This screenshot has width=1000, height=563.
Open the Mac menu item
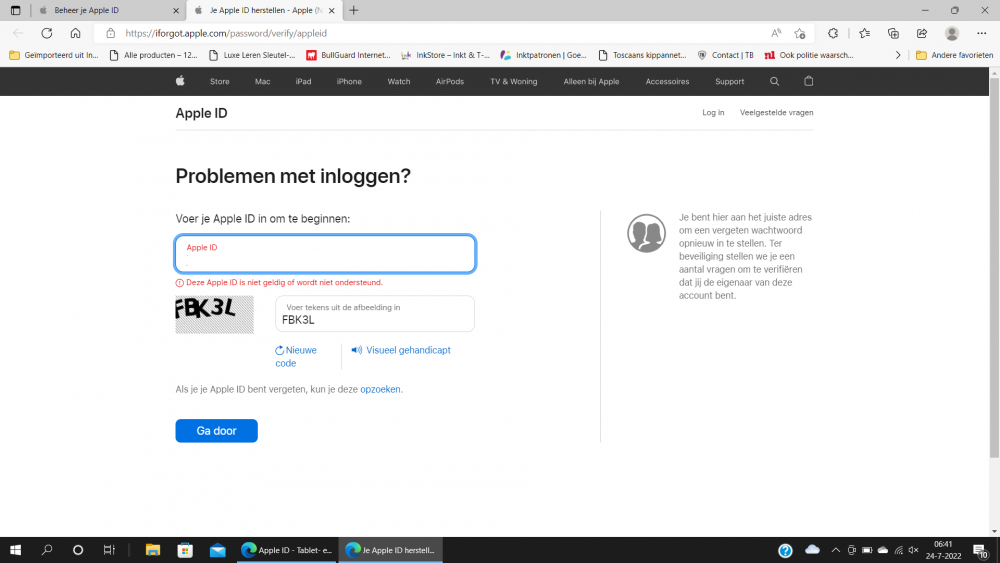[262, 82]
